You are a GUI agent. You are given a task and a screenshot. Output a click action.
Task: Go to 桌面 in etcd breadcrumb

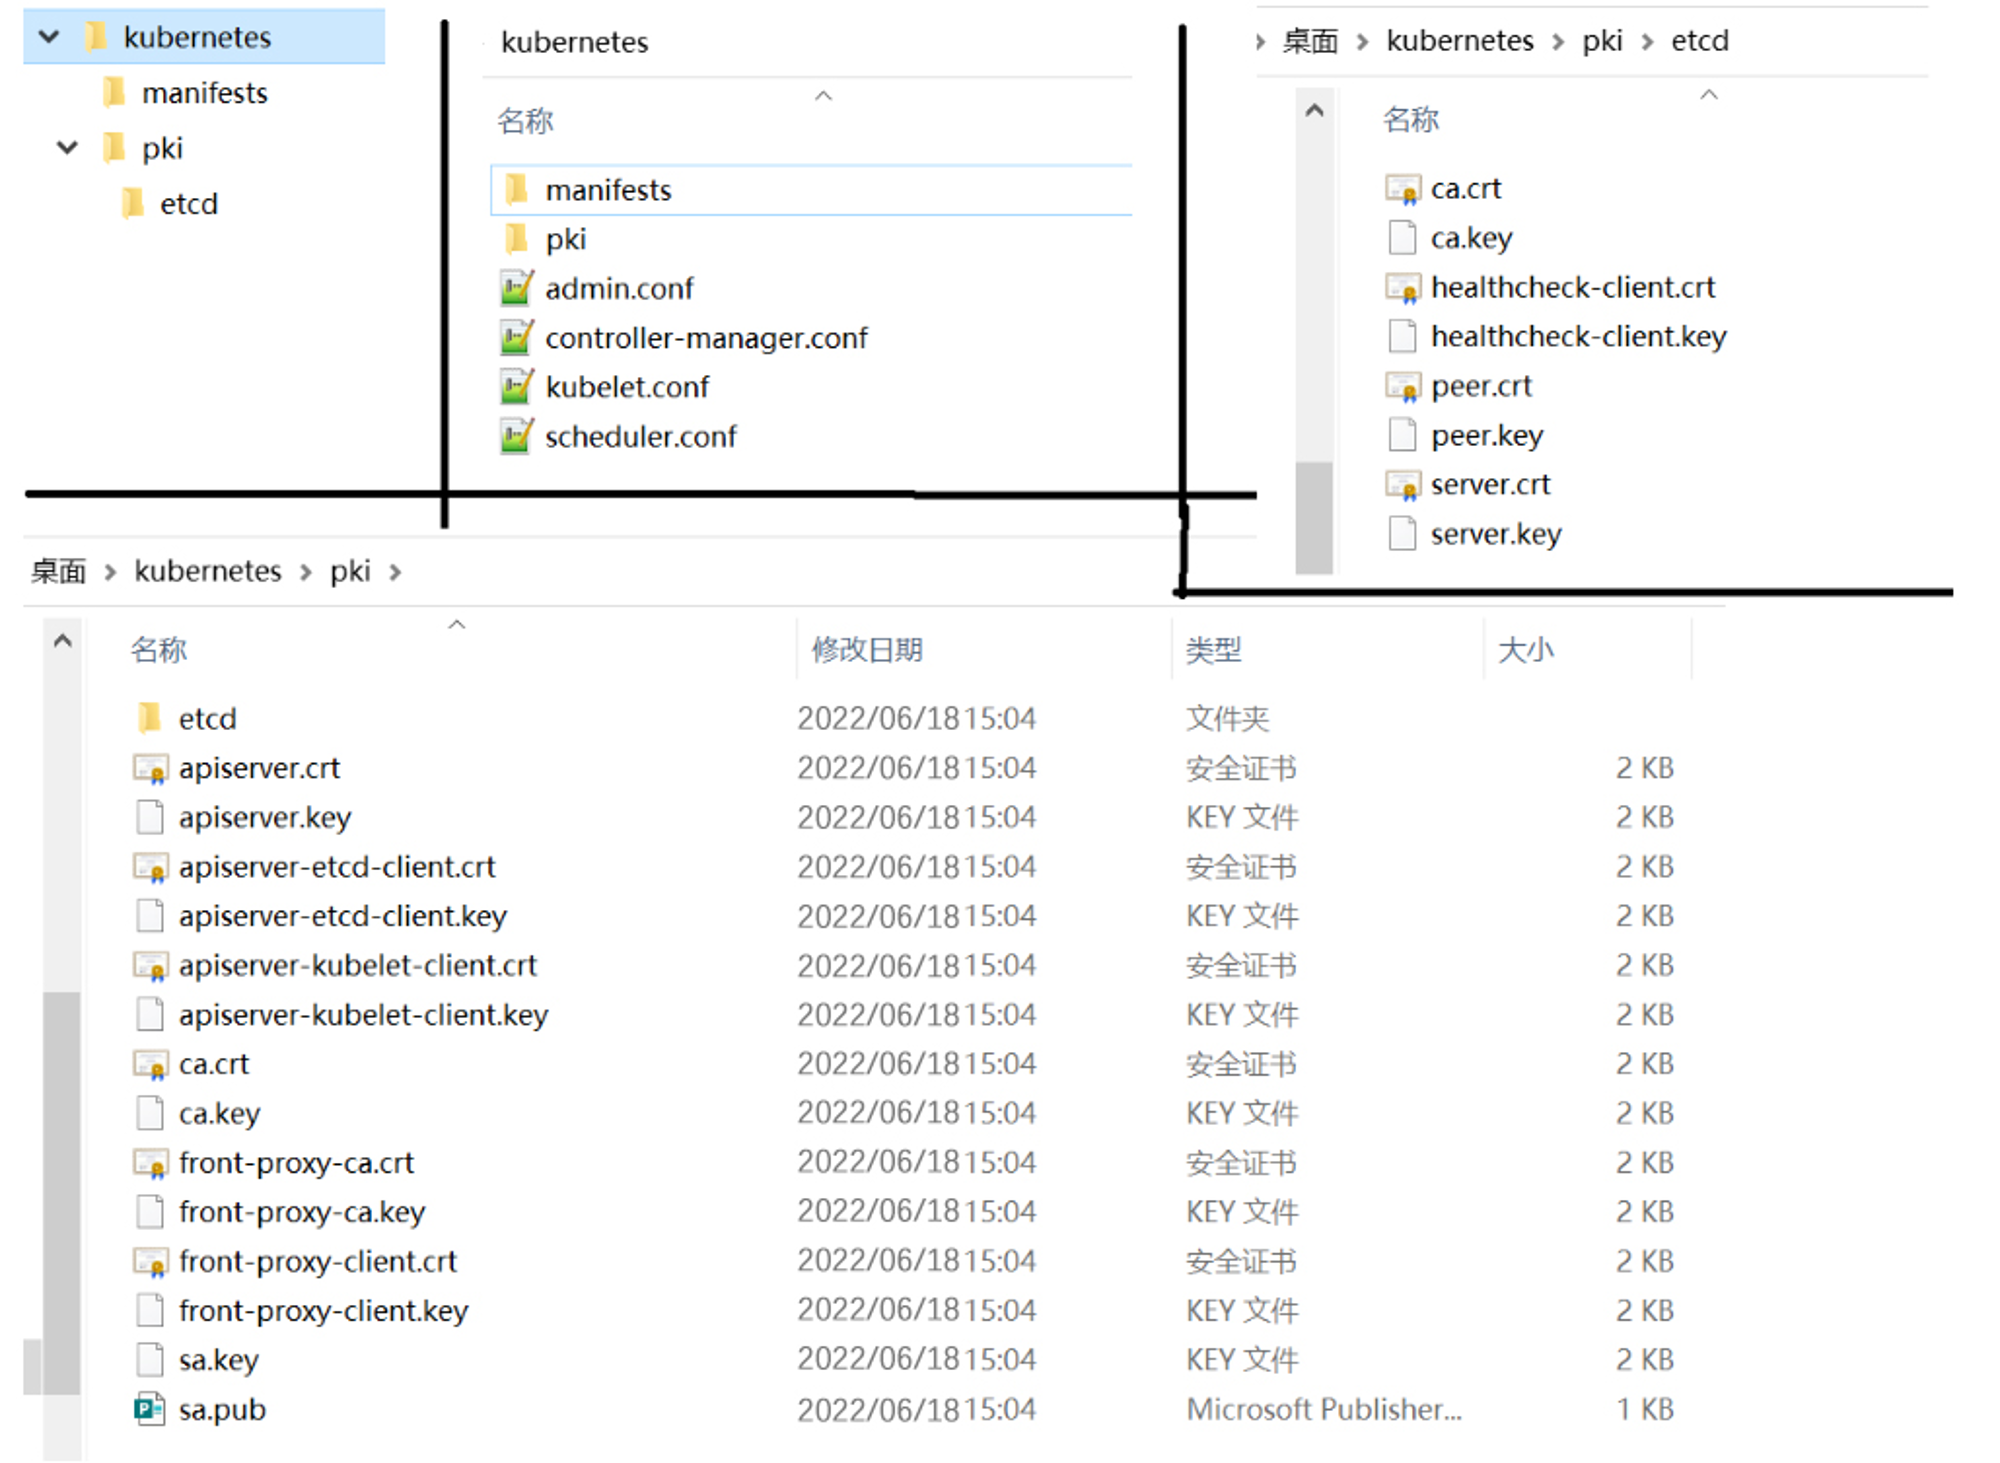coord(1310,41)
